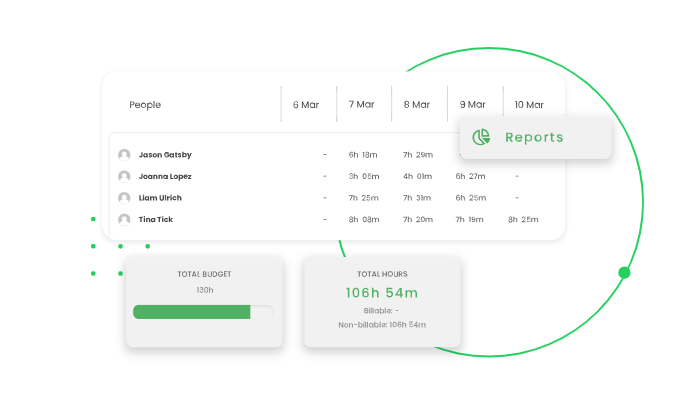Click Tina Tick's avatar icon
Viewport: 696px width, 394px height.
124,220
